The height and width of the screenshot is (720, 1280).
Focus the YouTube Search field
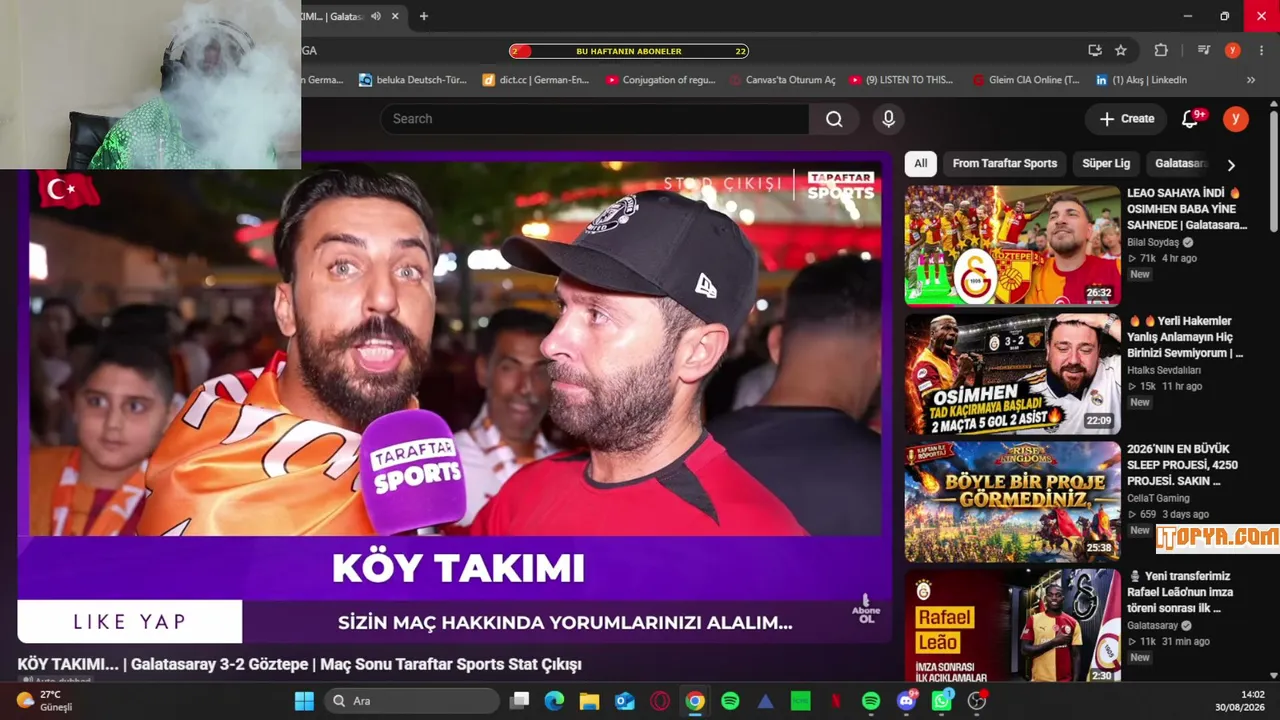coord(594,119)
